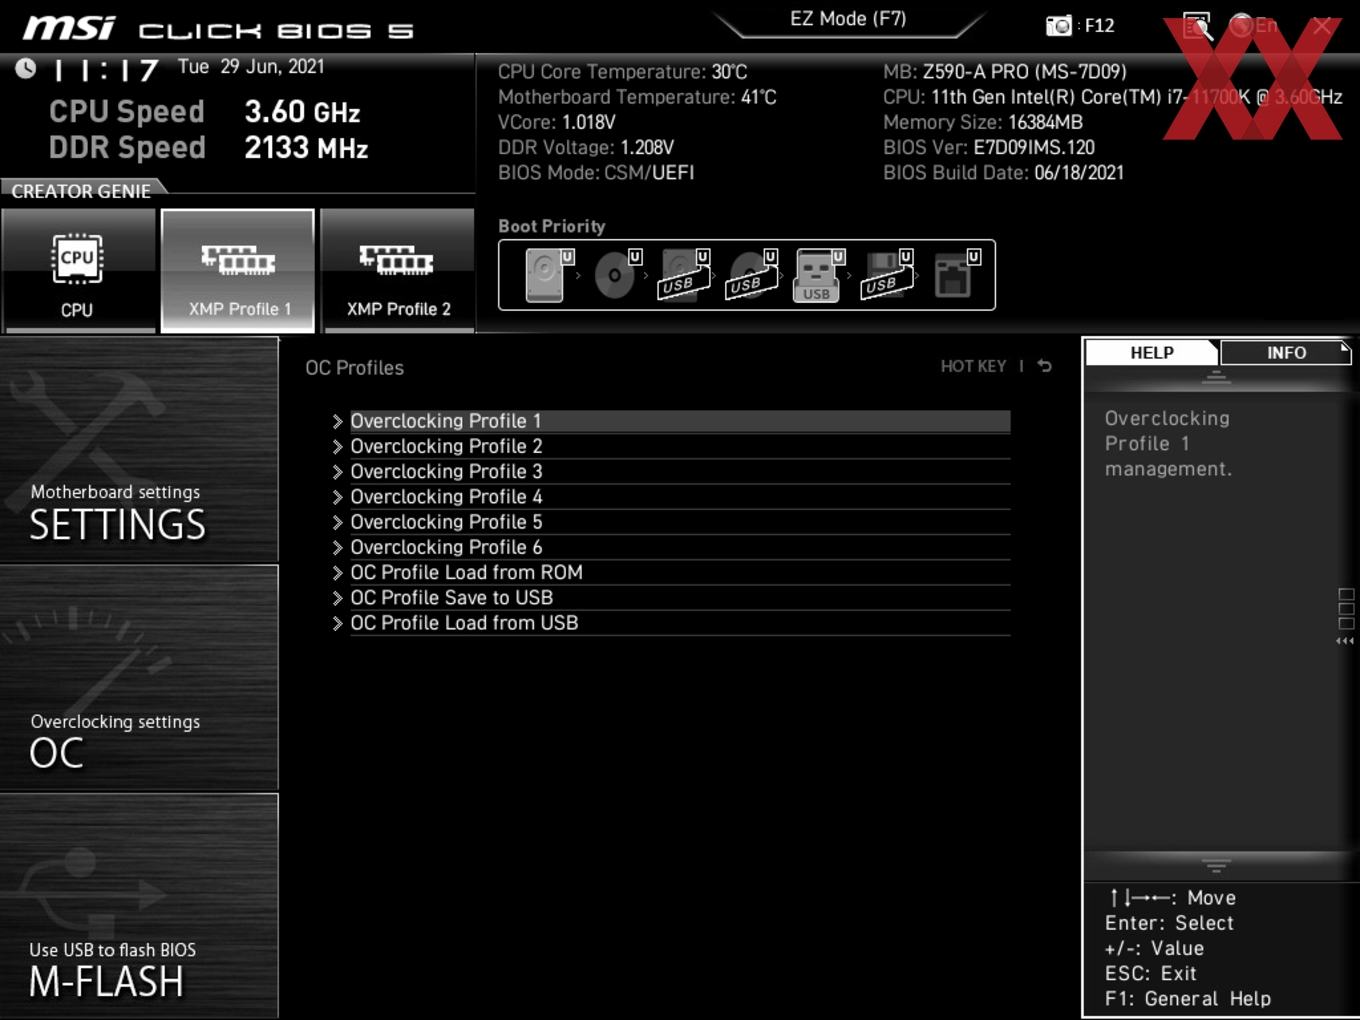Screen dimensions: 1360x1020
Task: Toggle XMP Profile 2
Action: coord(398,271)
